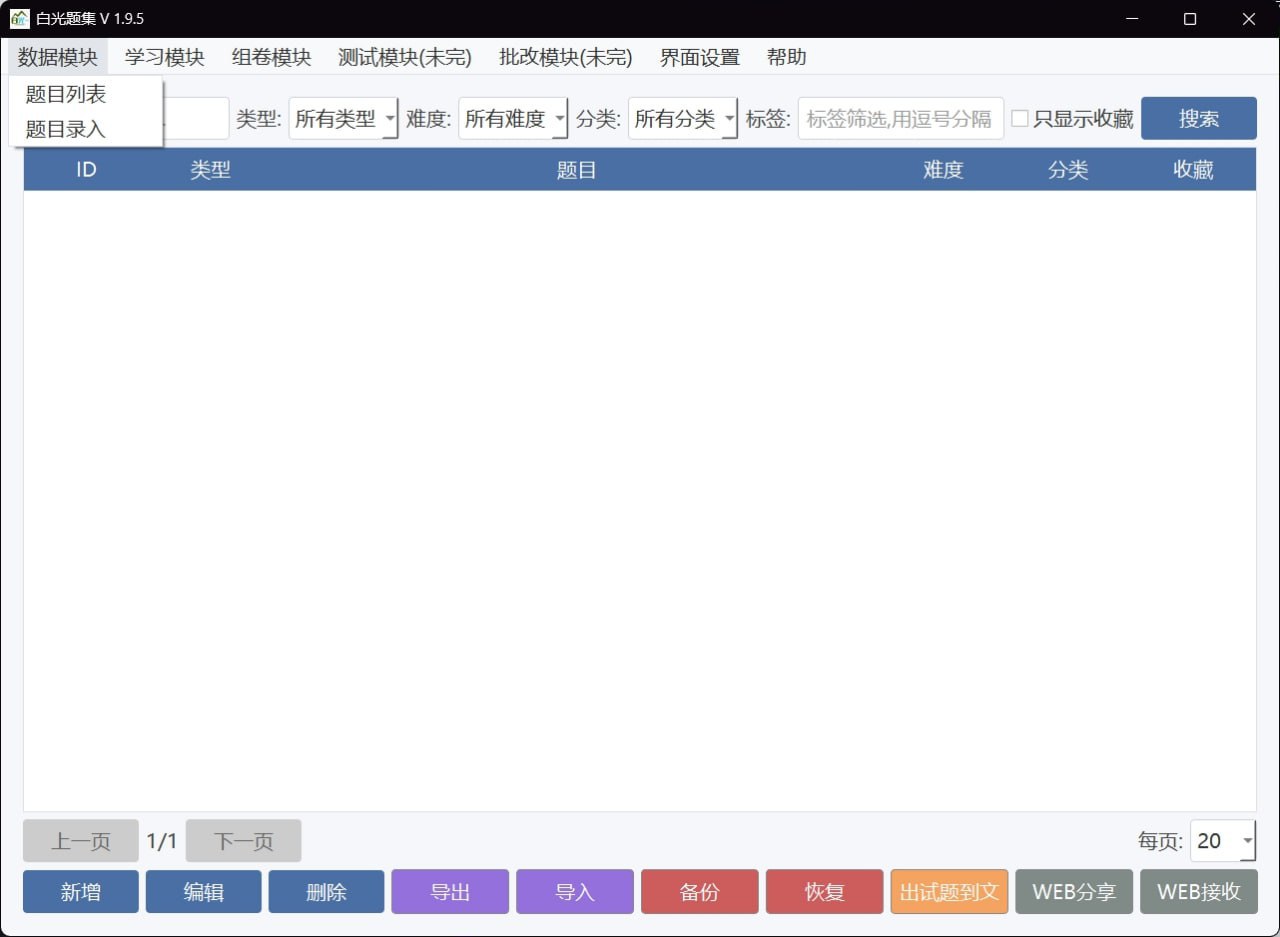The width and height of the screenshot is (1280, 937).
Task: Click the 出试题到文 export-to-document button
Action: [949, 891]
